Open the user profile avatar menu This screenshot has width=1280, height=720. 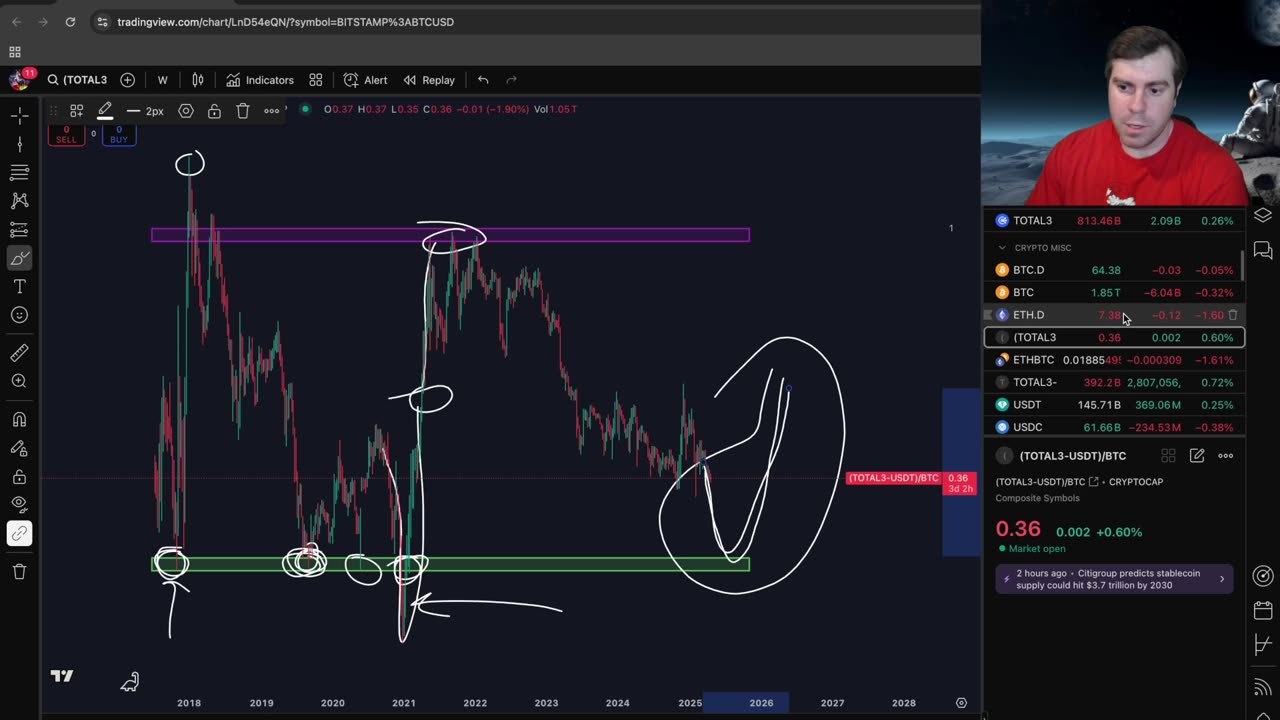point(19,80)
